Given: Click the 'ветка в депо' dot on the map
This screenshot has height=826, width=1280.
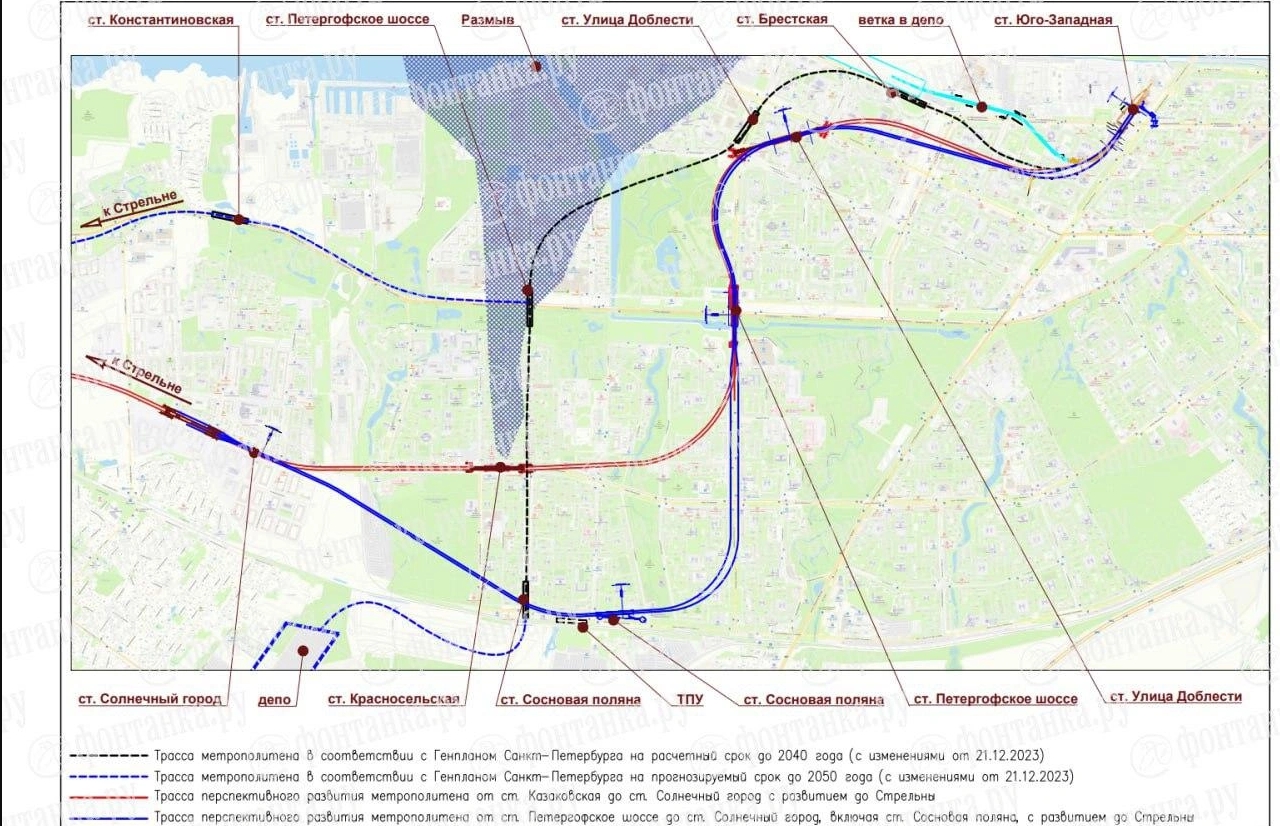Looking at the screenshot, I should [x=982, y=106].
